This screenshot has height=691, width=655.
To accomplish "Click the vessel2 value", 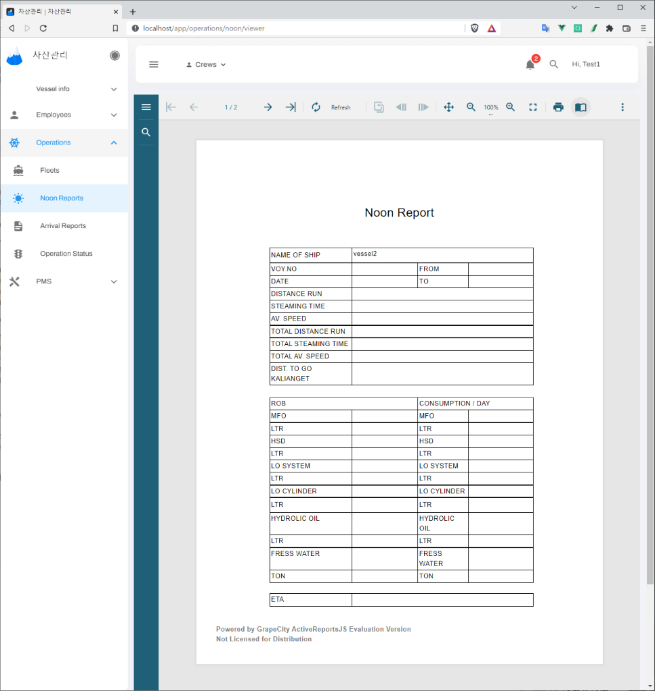I will point(365,254).
